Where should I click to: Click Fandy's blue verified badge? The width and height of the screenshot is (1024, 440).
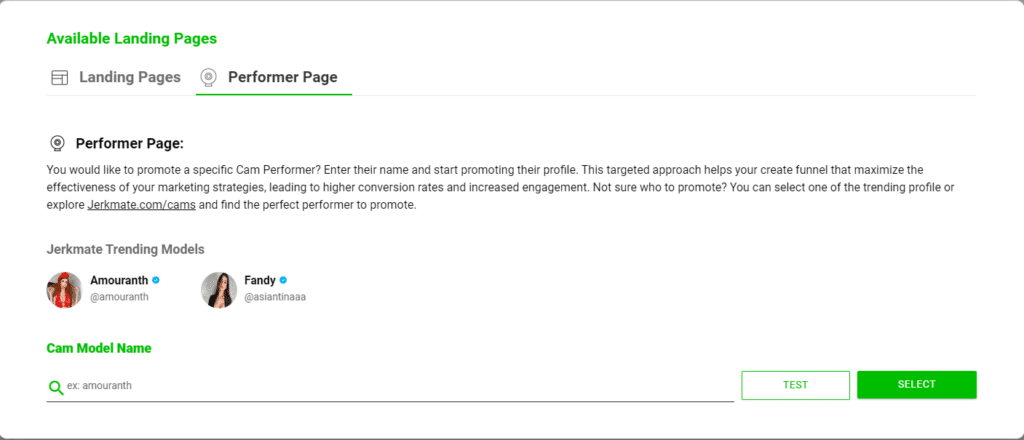pyautogui.click(x=284, y=281)
